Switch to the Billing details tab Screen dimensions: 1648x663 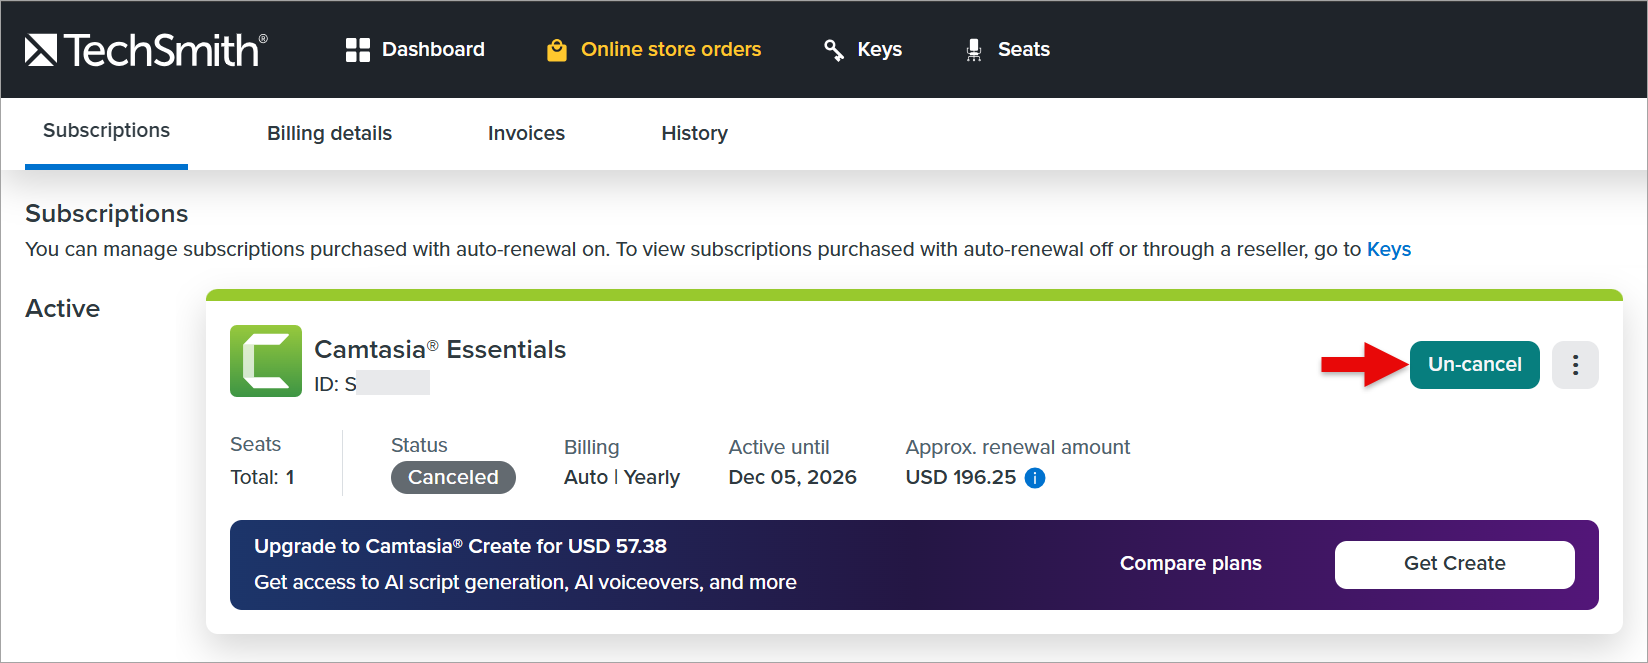329,133
